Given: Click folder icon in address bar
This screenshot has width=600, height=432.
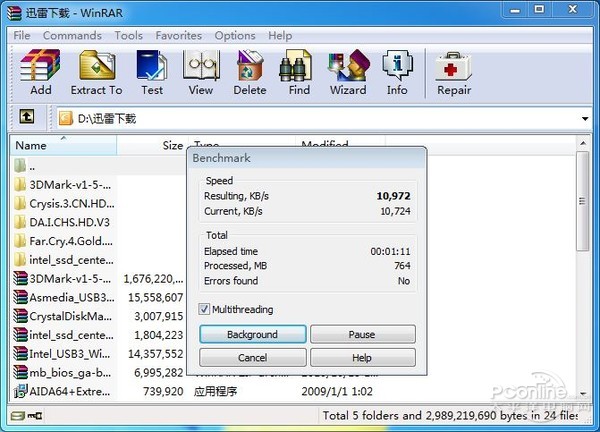Looking at the screenshot, I should [66, 118].
